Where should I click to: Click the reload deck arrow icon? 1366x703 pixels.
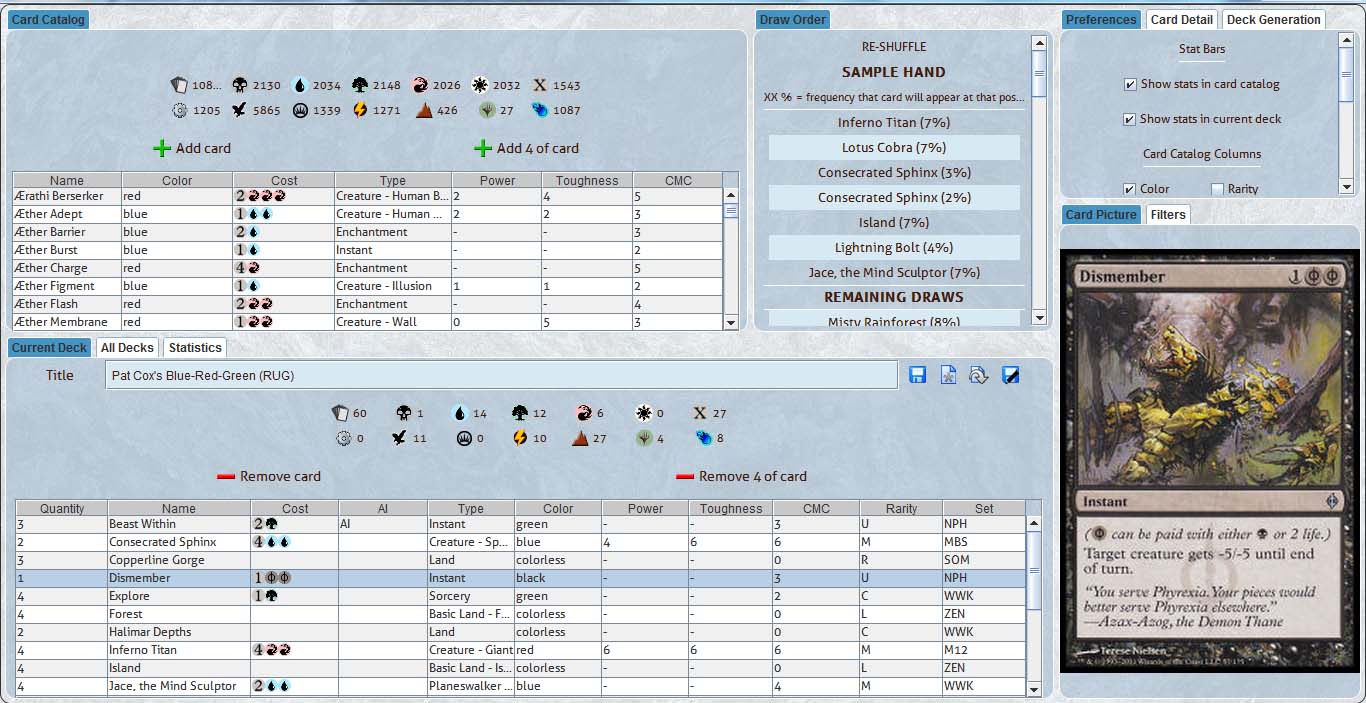979,375
